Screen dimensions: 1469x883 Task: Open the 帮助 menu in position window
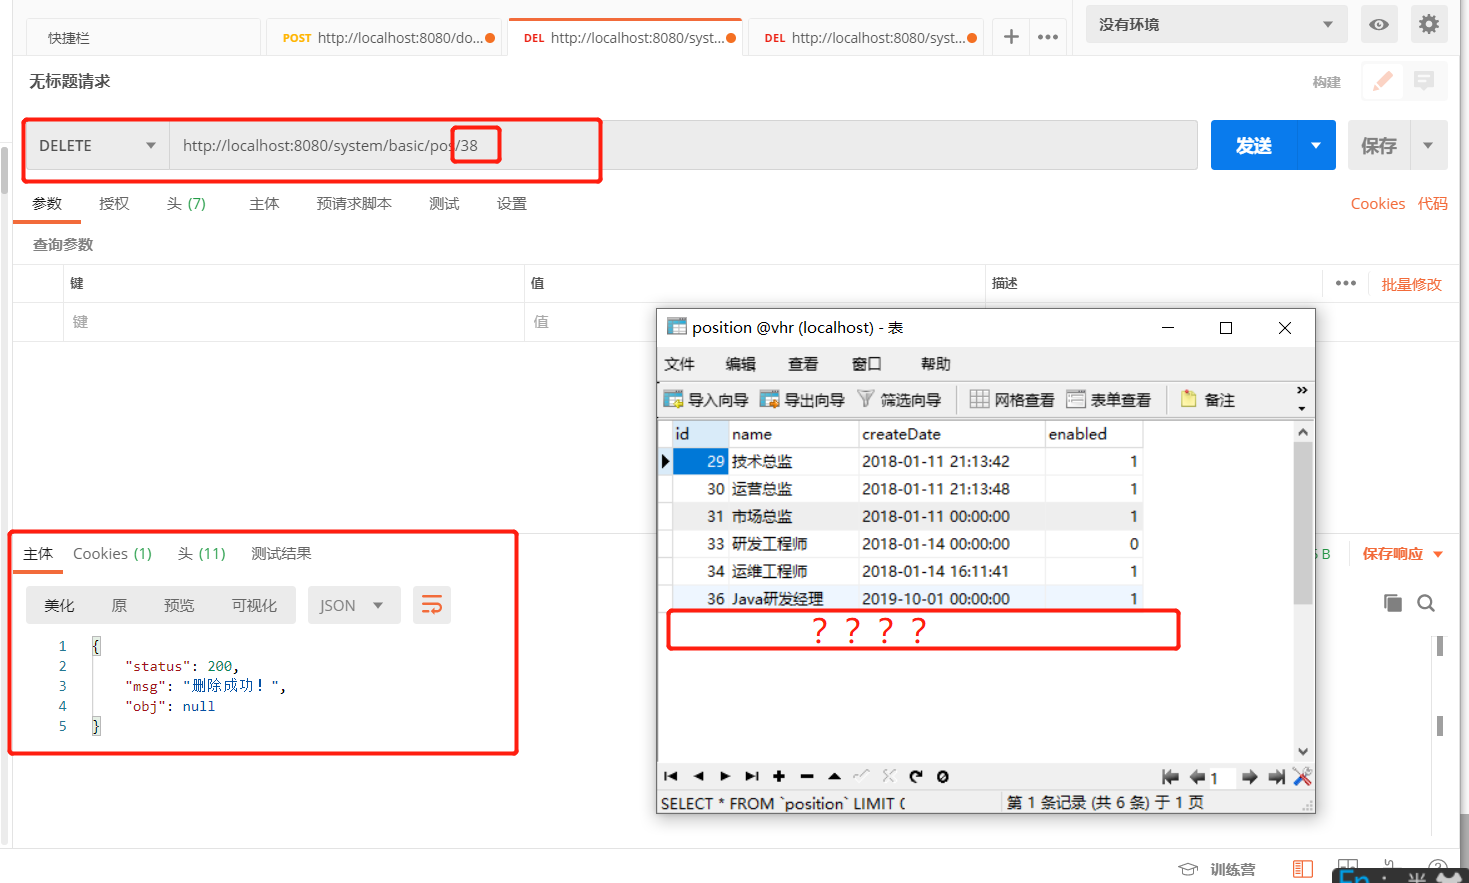coord(936,364)
